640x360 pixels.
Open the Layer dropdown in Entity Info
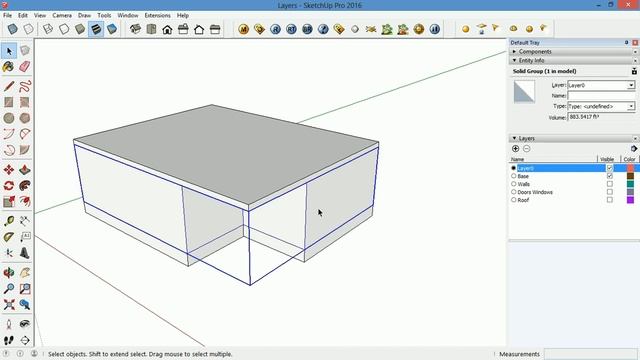631,85
